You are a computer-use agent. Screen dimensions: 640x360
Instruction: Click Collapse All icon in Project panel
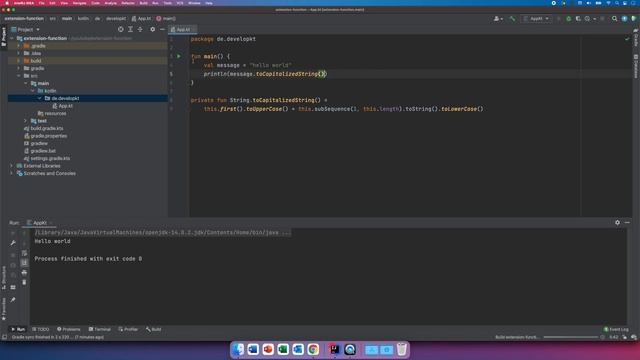pyautogui.click(x=140, y=29)
